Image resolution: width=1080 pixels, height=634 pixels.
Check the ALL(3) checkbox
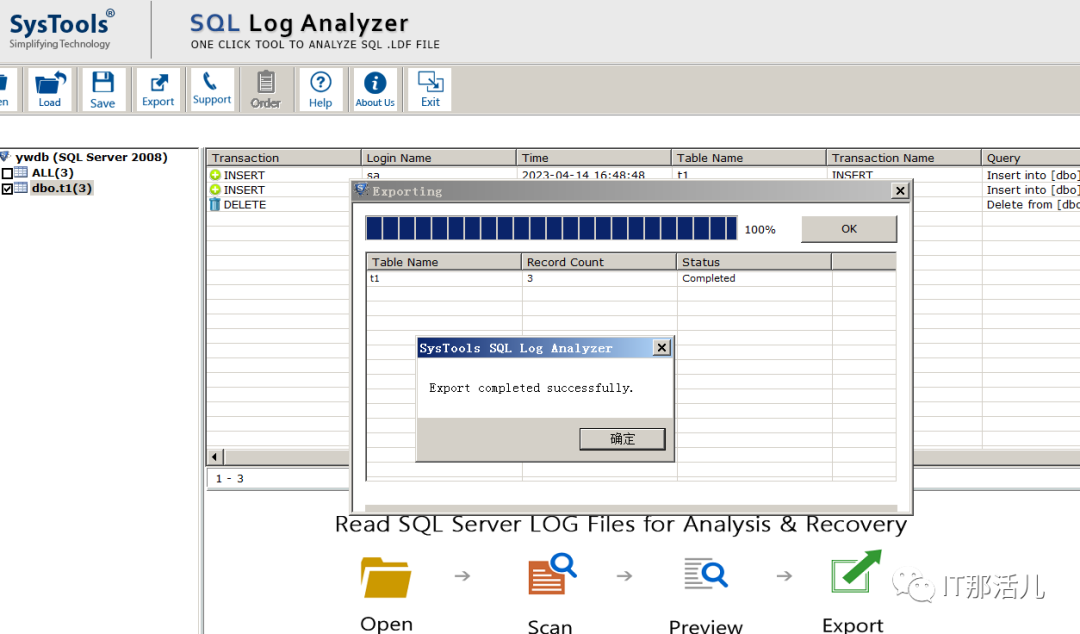[x=7, y=173]
